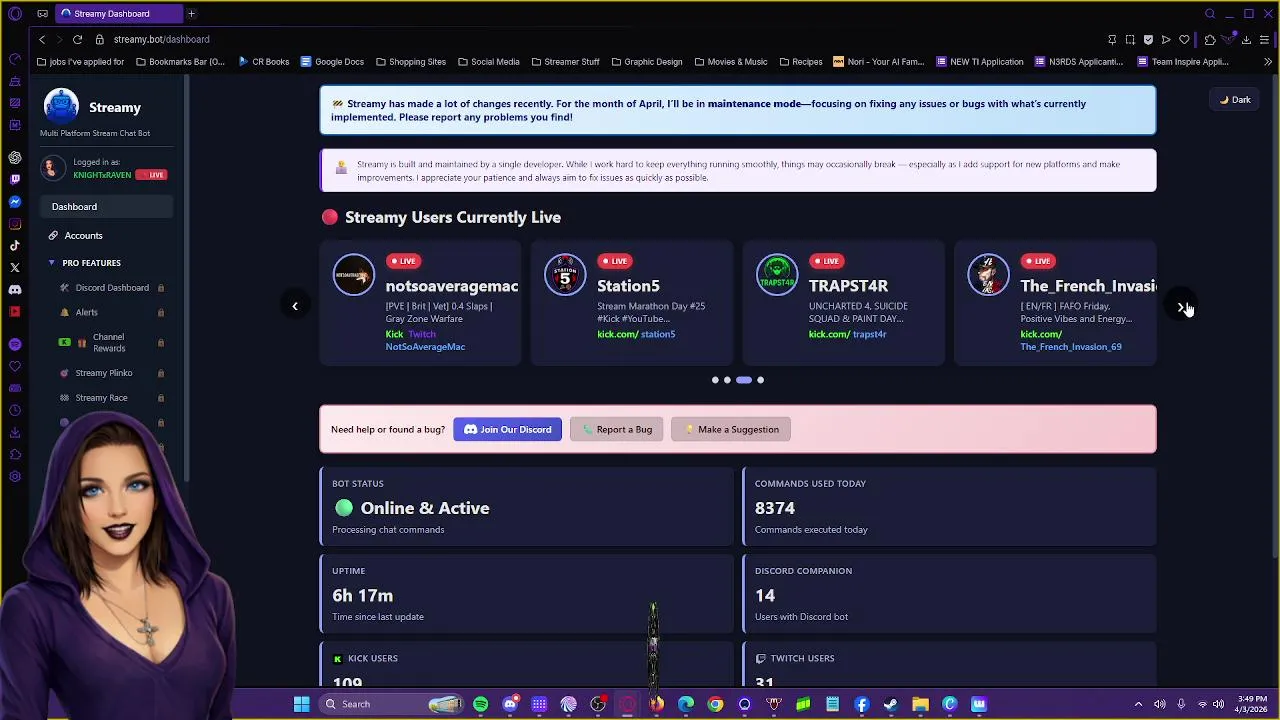Screen dimensions: 1280x720
Task: Open the kick.com/station5 link
Action: 636,334
